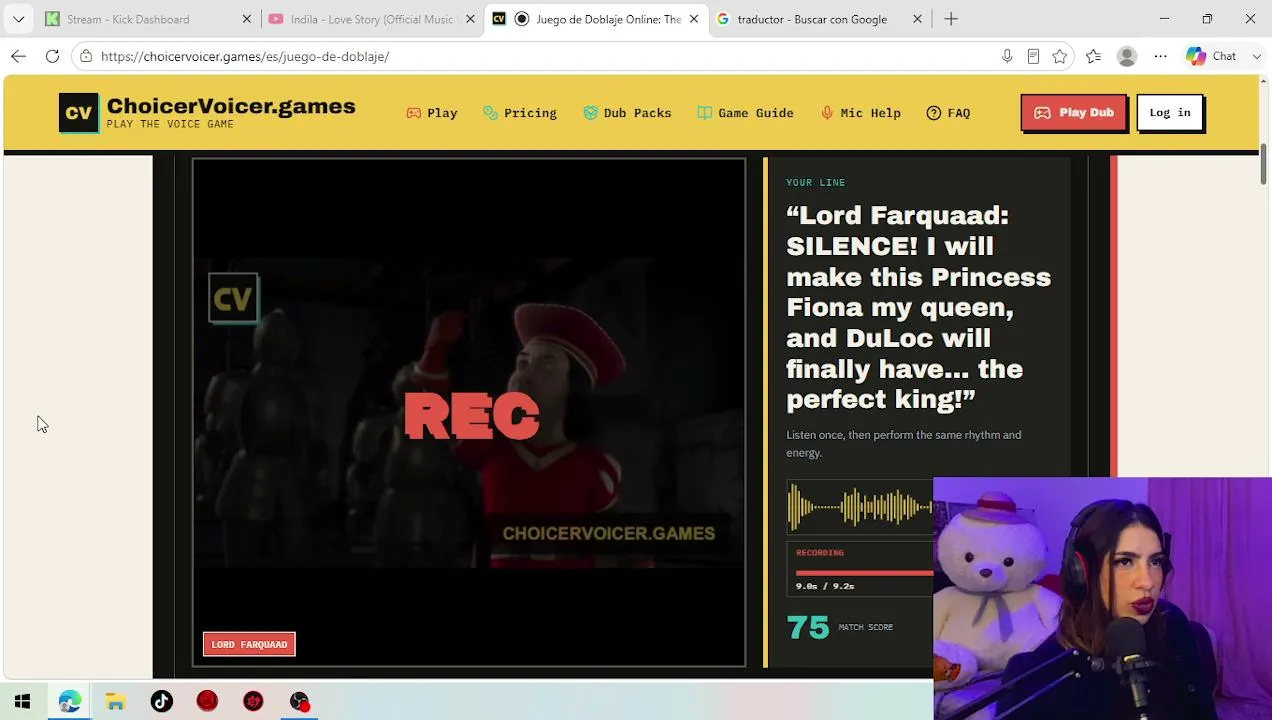Open Copilot Chat button
Screen dimensions: 1272x720
click(x=1212, y=56)
